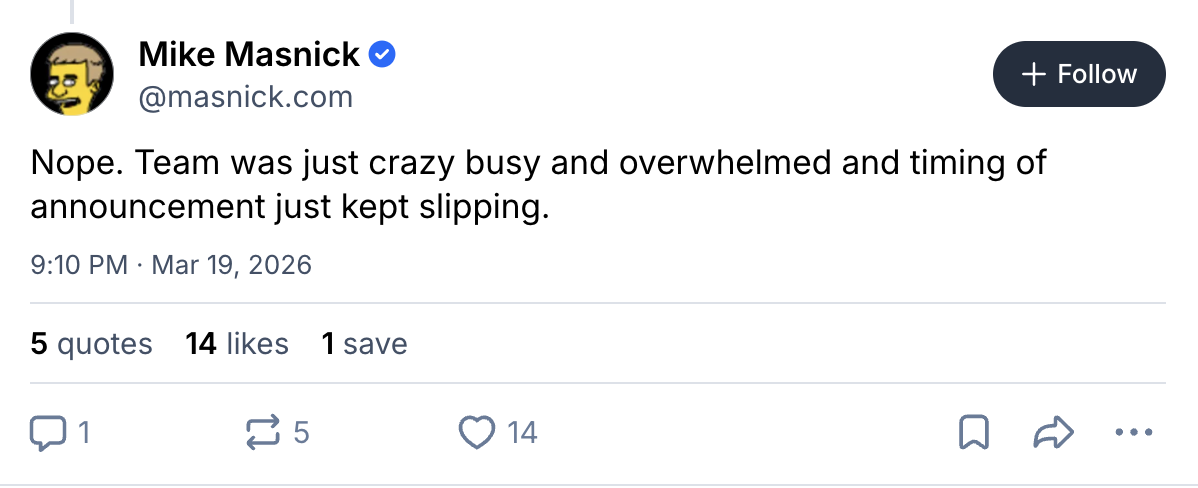Open the share arrow menu

[x=1052, y=432]
